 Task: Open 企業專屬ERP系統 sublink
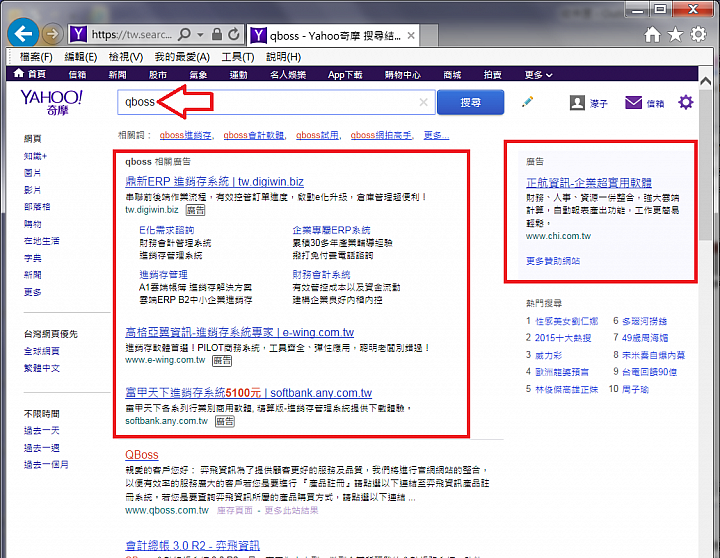[332, 230]
